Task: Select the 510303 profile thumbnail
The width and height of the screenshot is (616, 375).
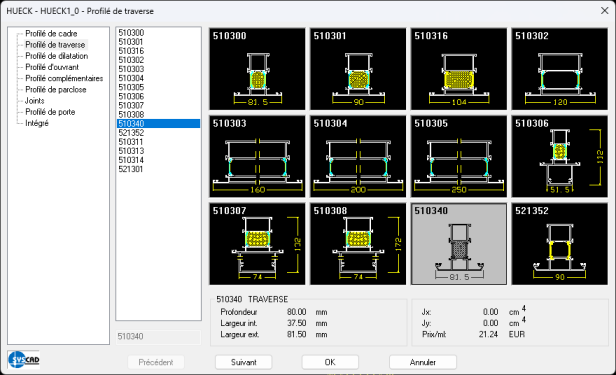Action: click(257, 156)
